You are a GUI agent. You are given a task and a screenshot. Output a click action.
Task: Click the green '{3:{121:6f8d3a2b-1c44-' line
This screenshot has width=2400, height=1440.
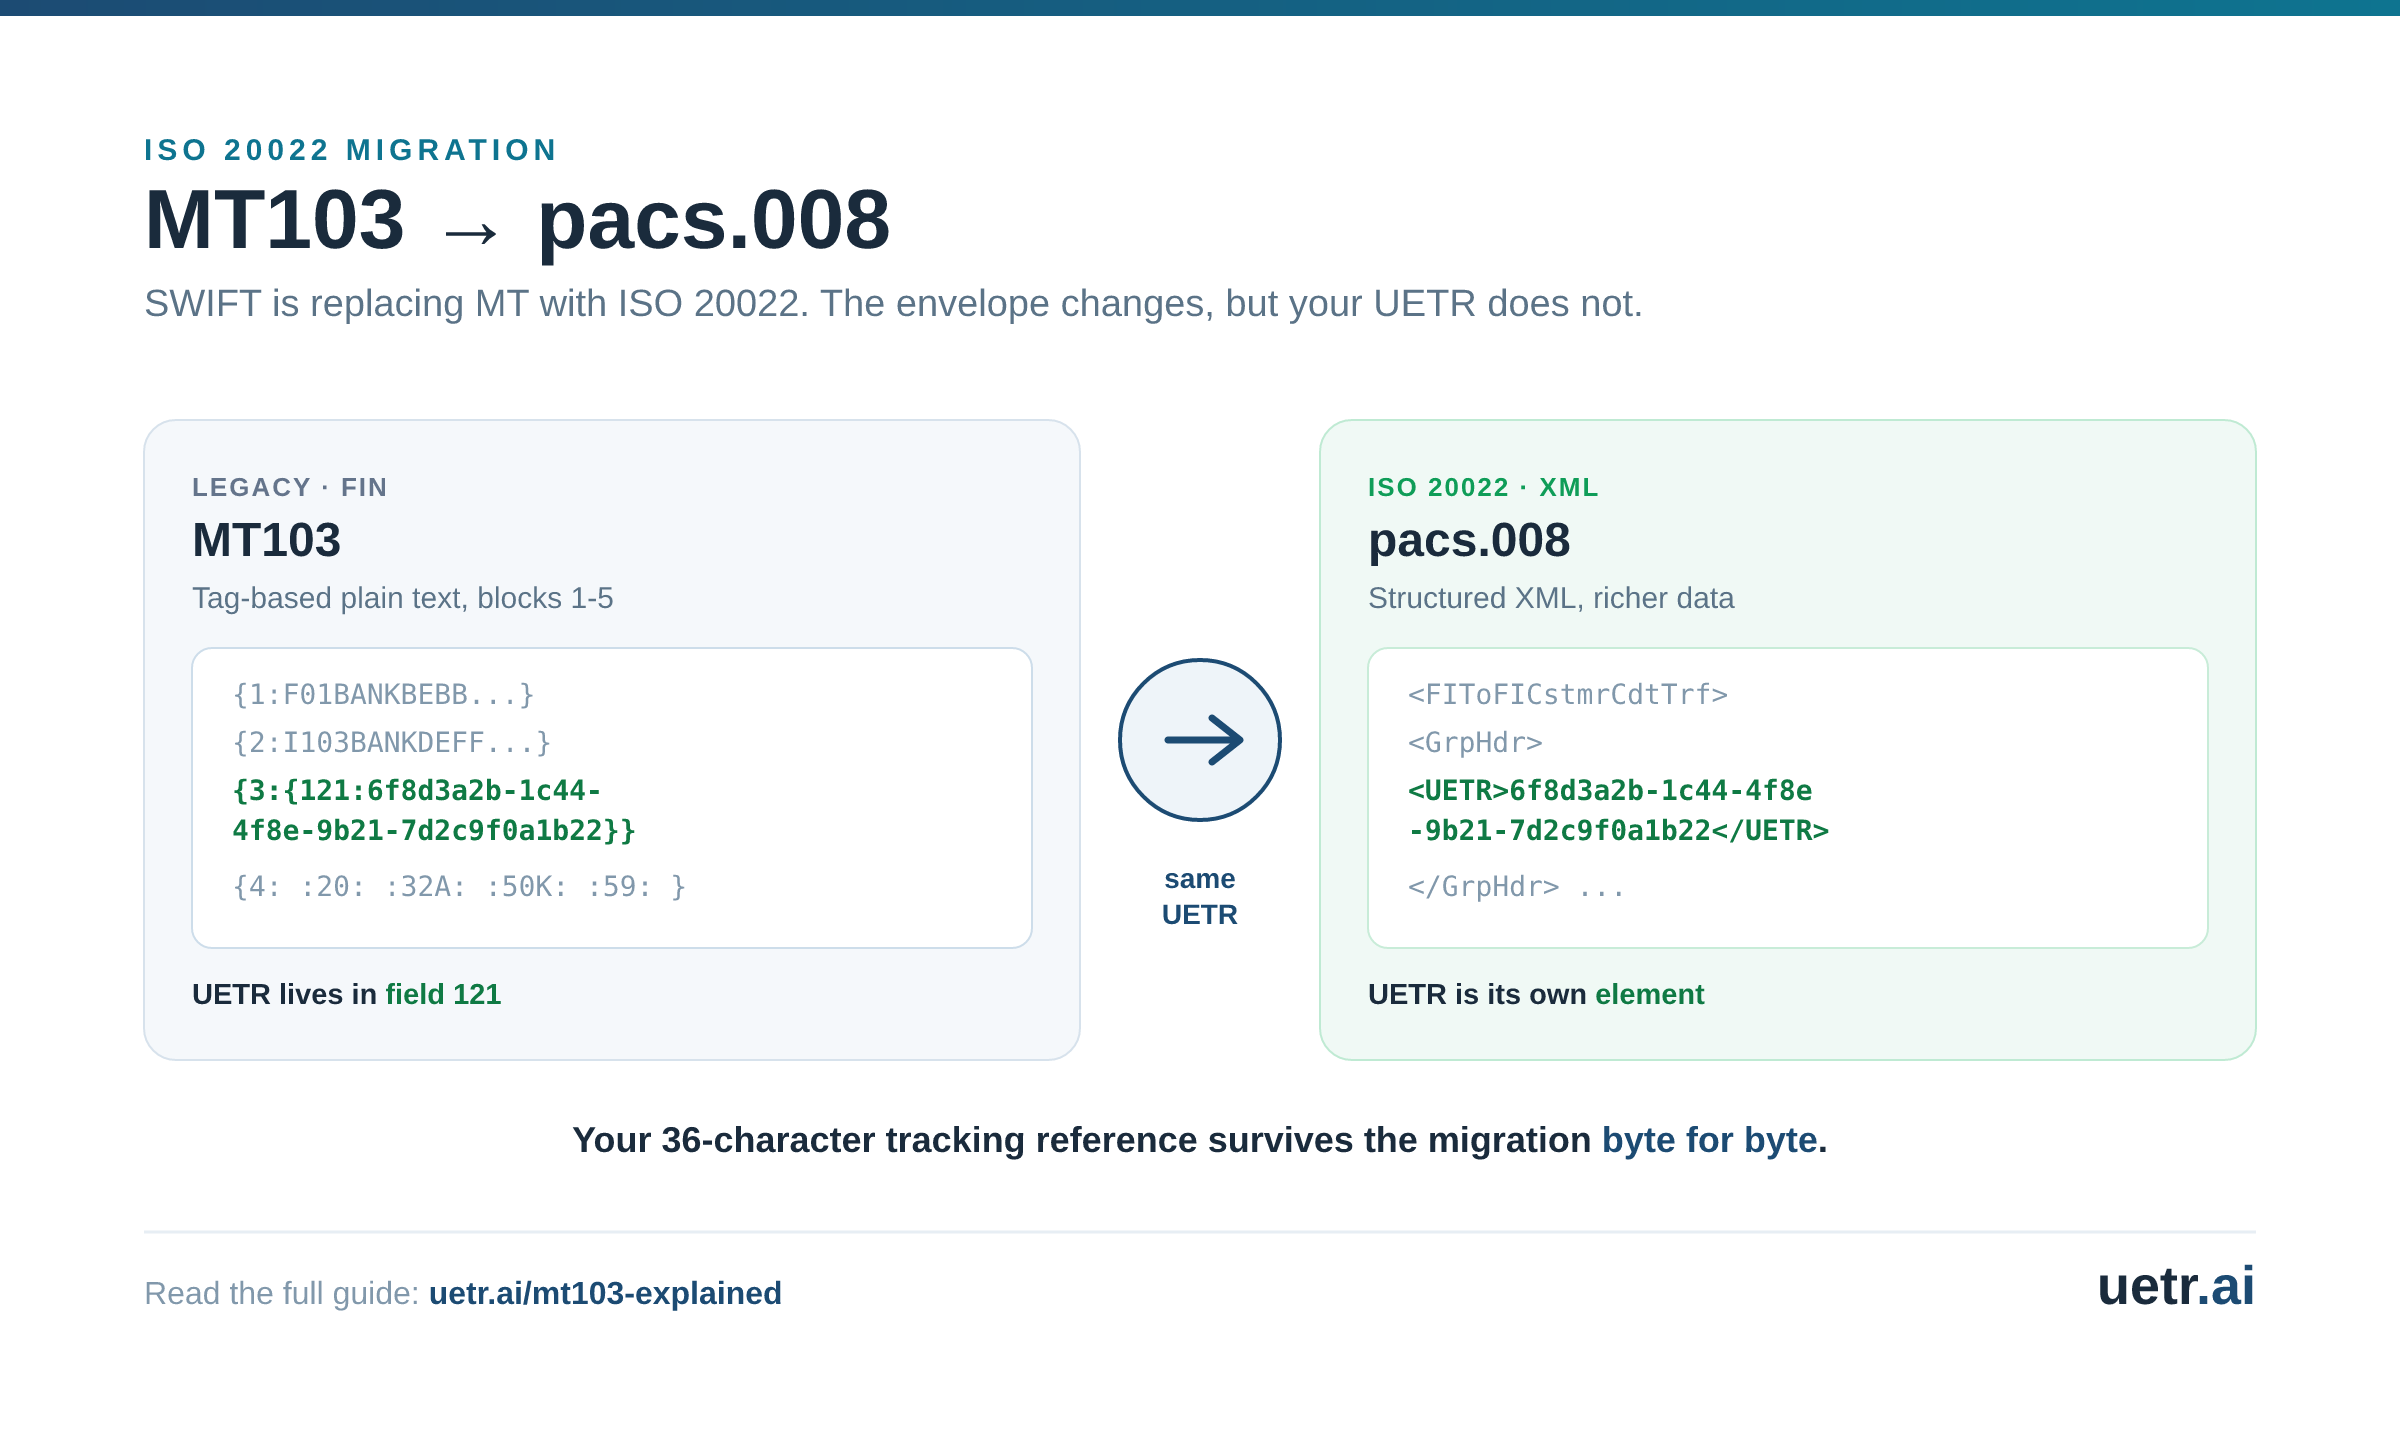pos(417,791)
